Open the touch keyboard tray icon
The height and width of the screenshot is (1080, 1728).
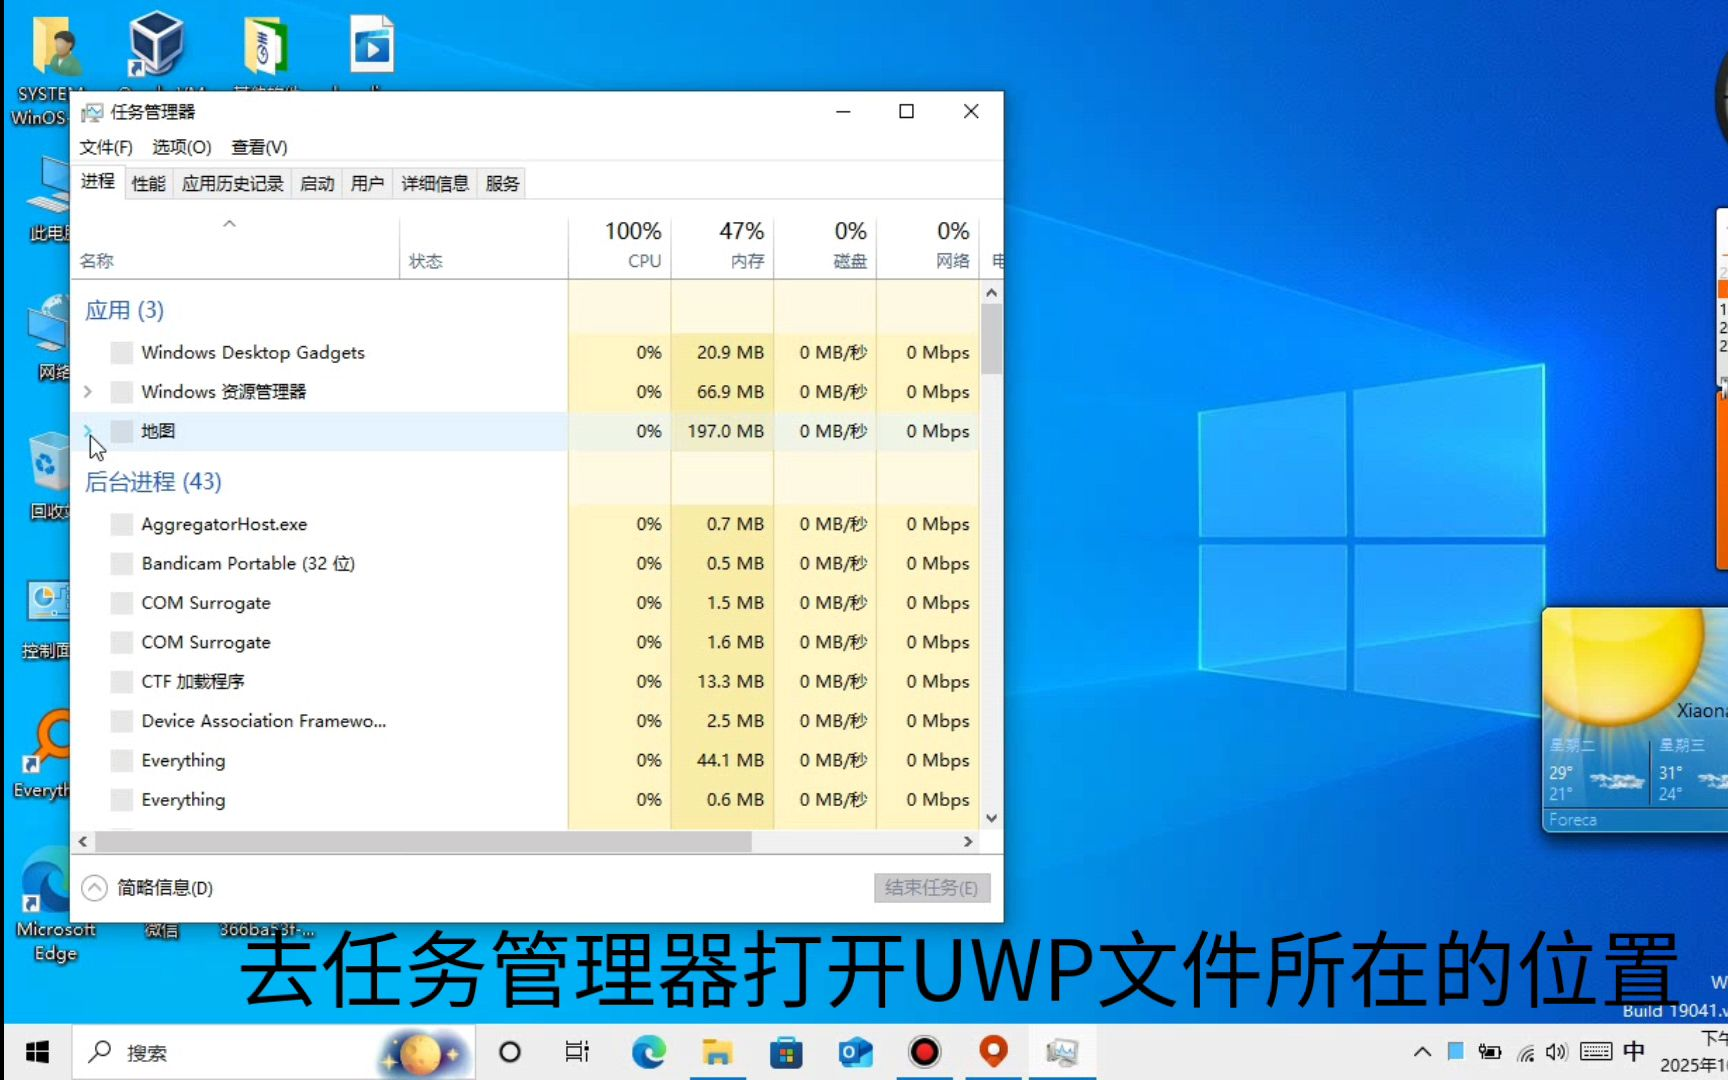(1596, 1052)
